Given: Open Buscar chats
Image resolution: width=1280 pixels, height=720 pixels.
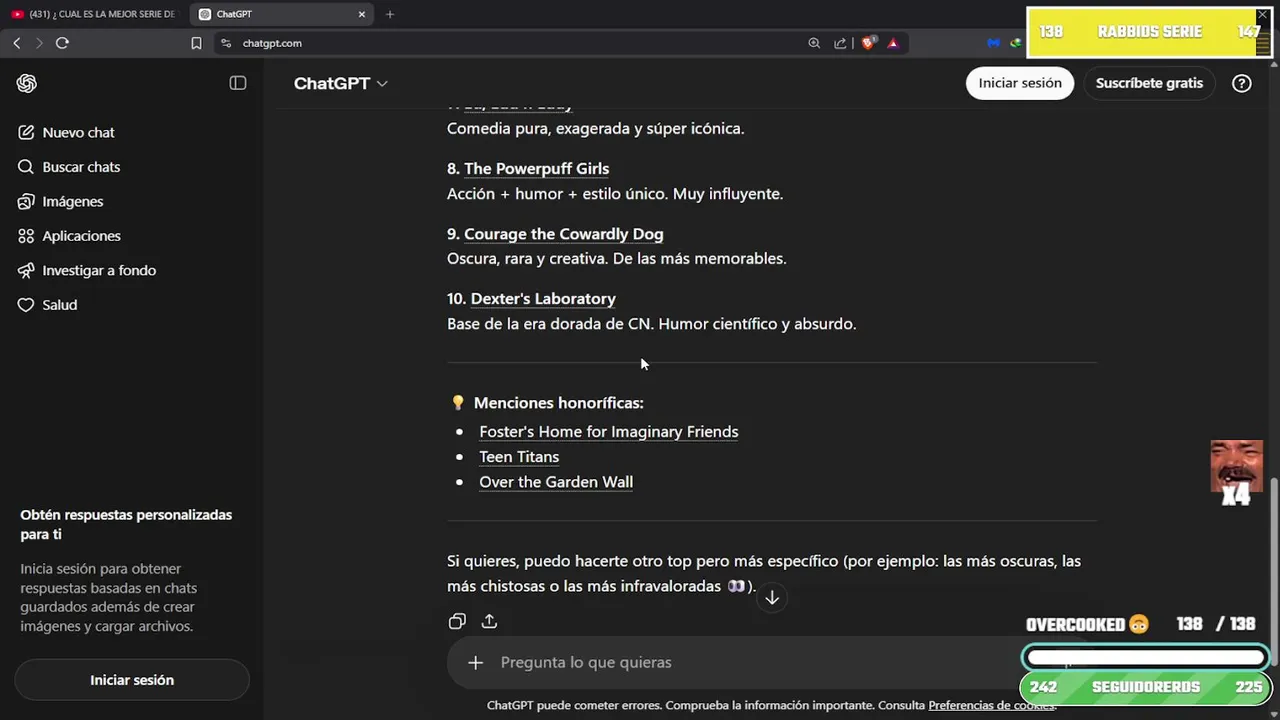Looking at the screenshot, I should pos(81,167).
